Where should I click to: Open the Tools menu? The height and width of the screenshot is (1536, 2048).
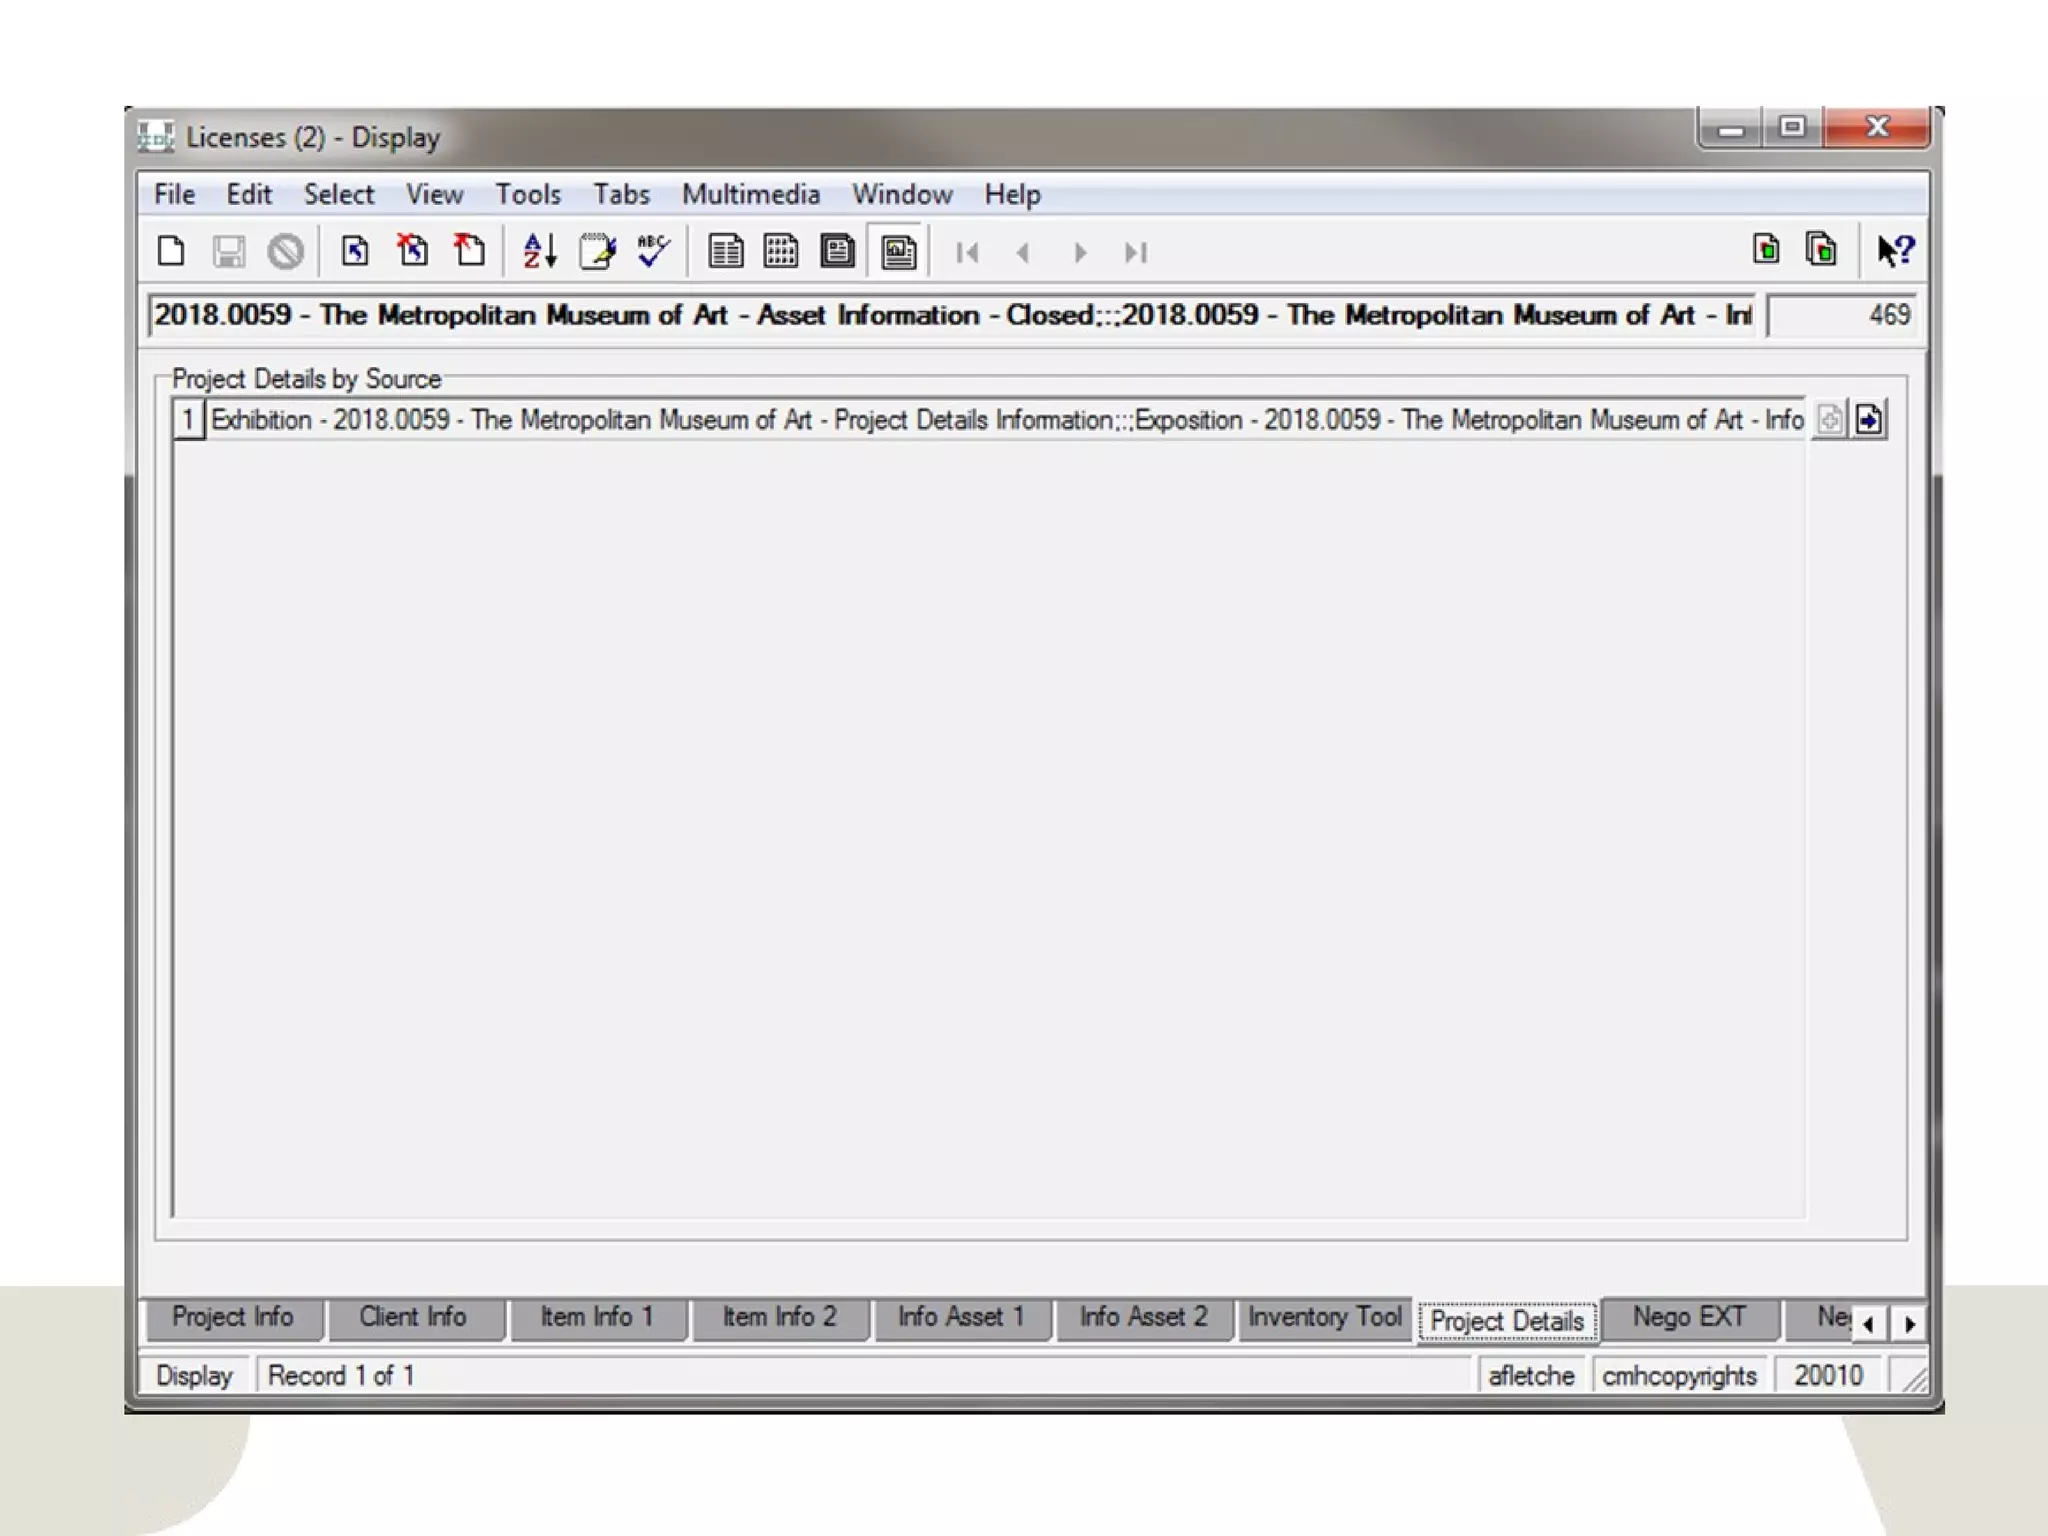[527, 194]
